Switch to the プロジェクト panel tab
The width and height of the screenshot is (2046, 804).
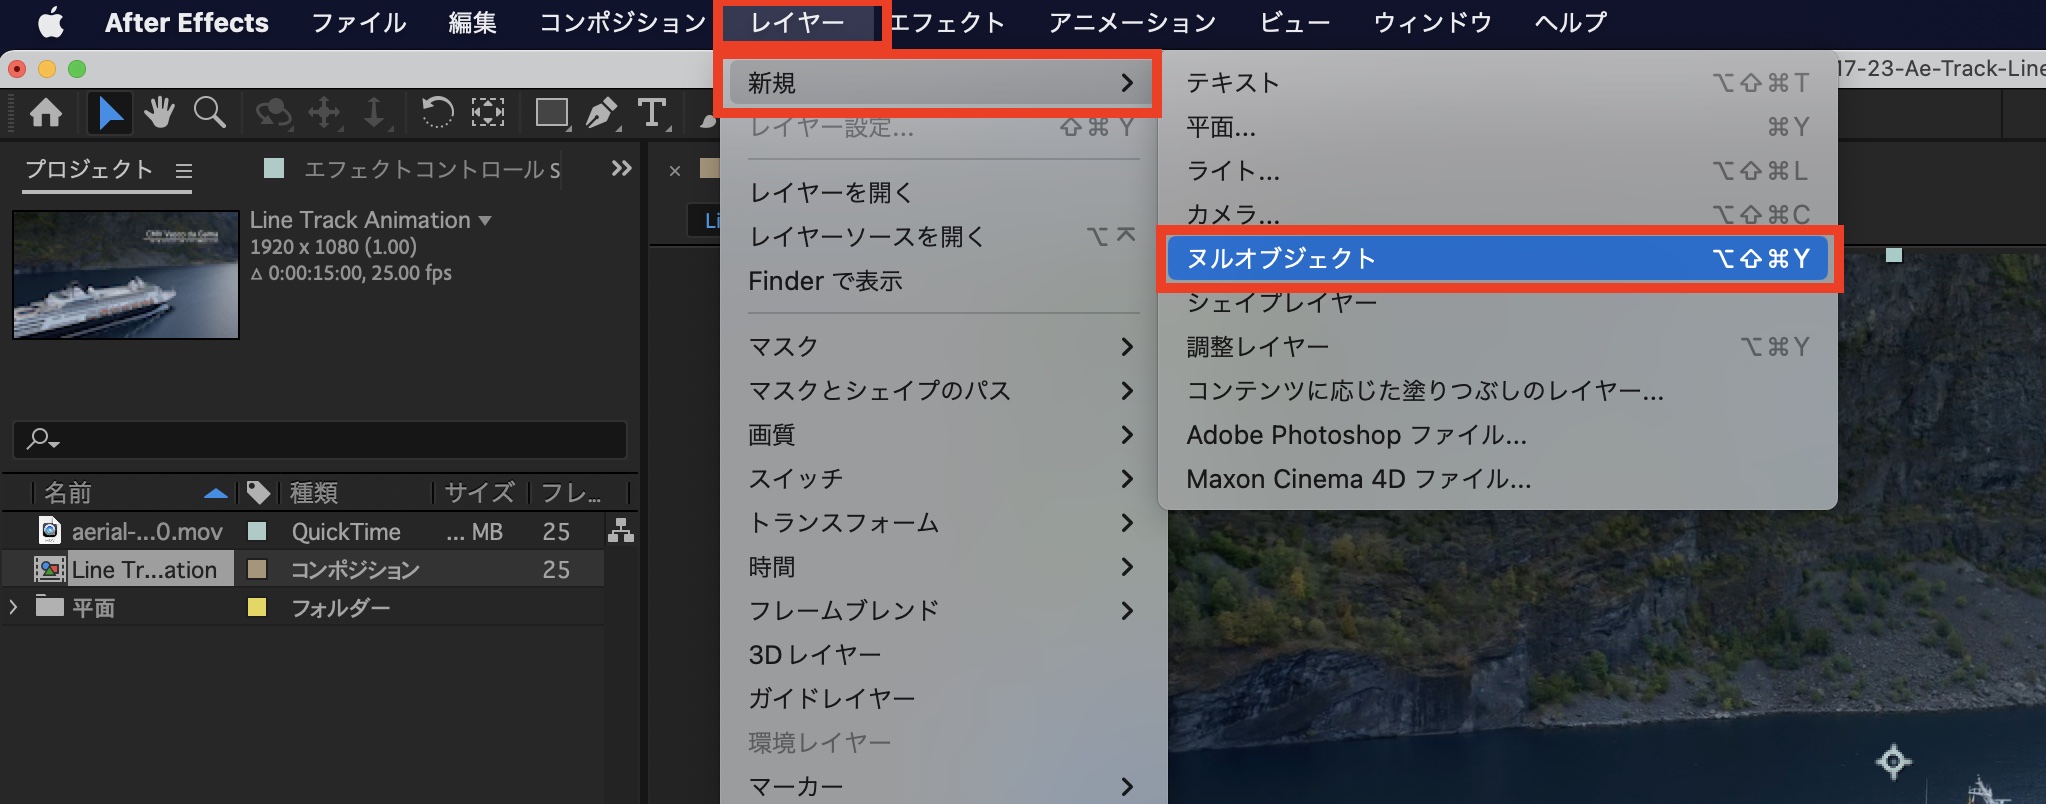click(89, 170)
